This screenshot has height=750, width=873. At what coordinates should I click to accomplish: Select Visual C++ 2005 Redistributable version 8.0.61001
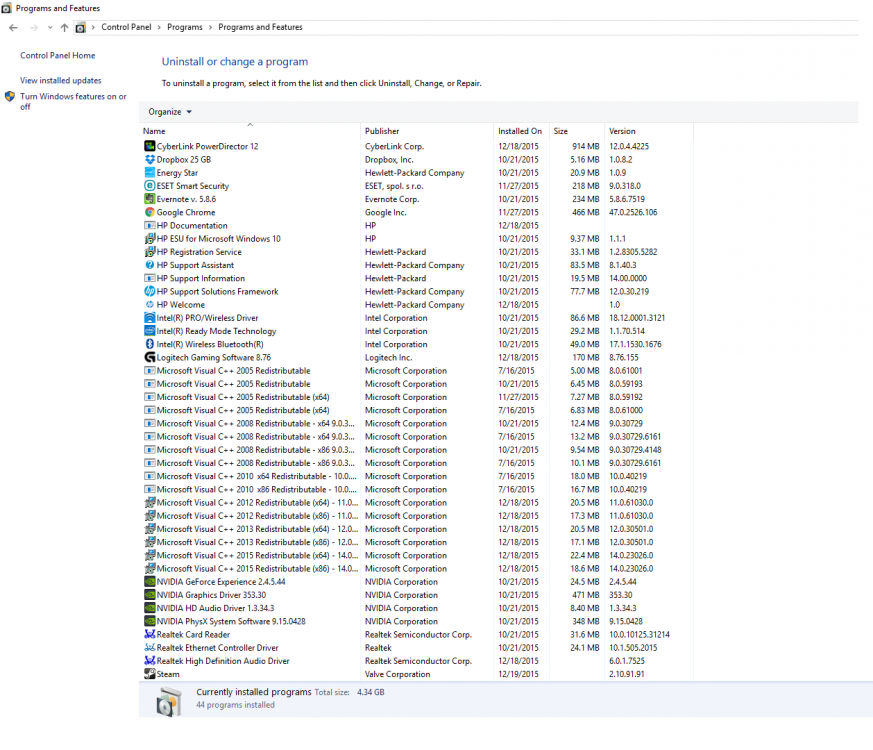(x=233, y=370)
